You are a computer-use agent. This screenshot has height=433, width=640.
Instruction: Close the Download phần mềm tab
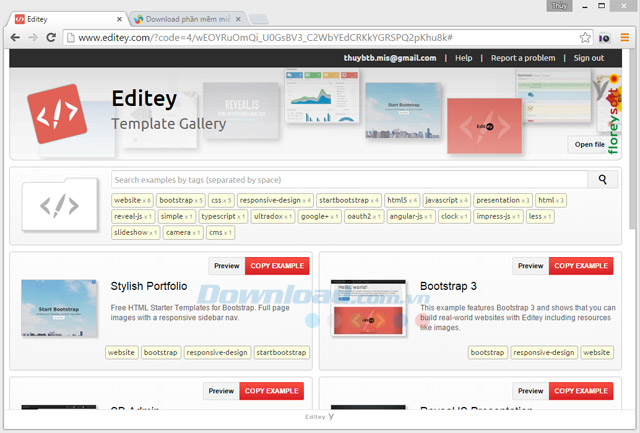tap(238, 19)
